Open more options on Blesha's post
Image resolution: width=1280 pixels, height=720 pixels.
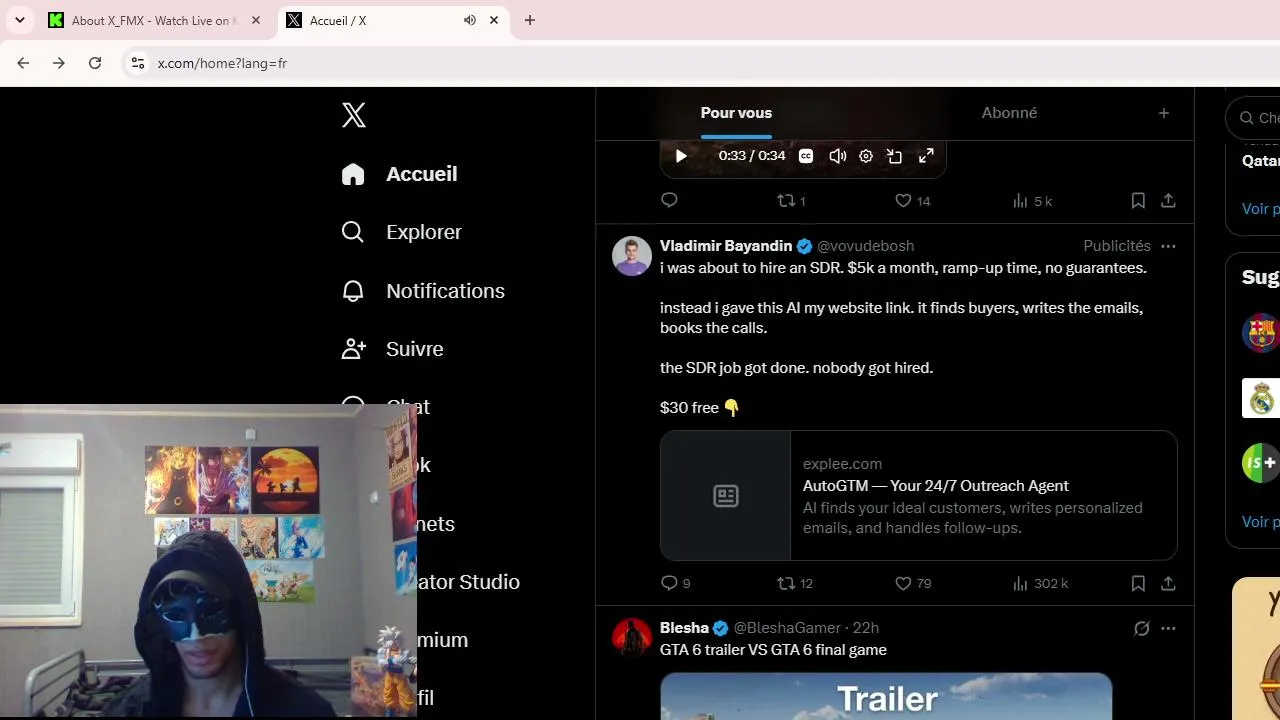(x=1168, y=628)
